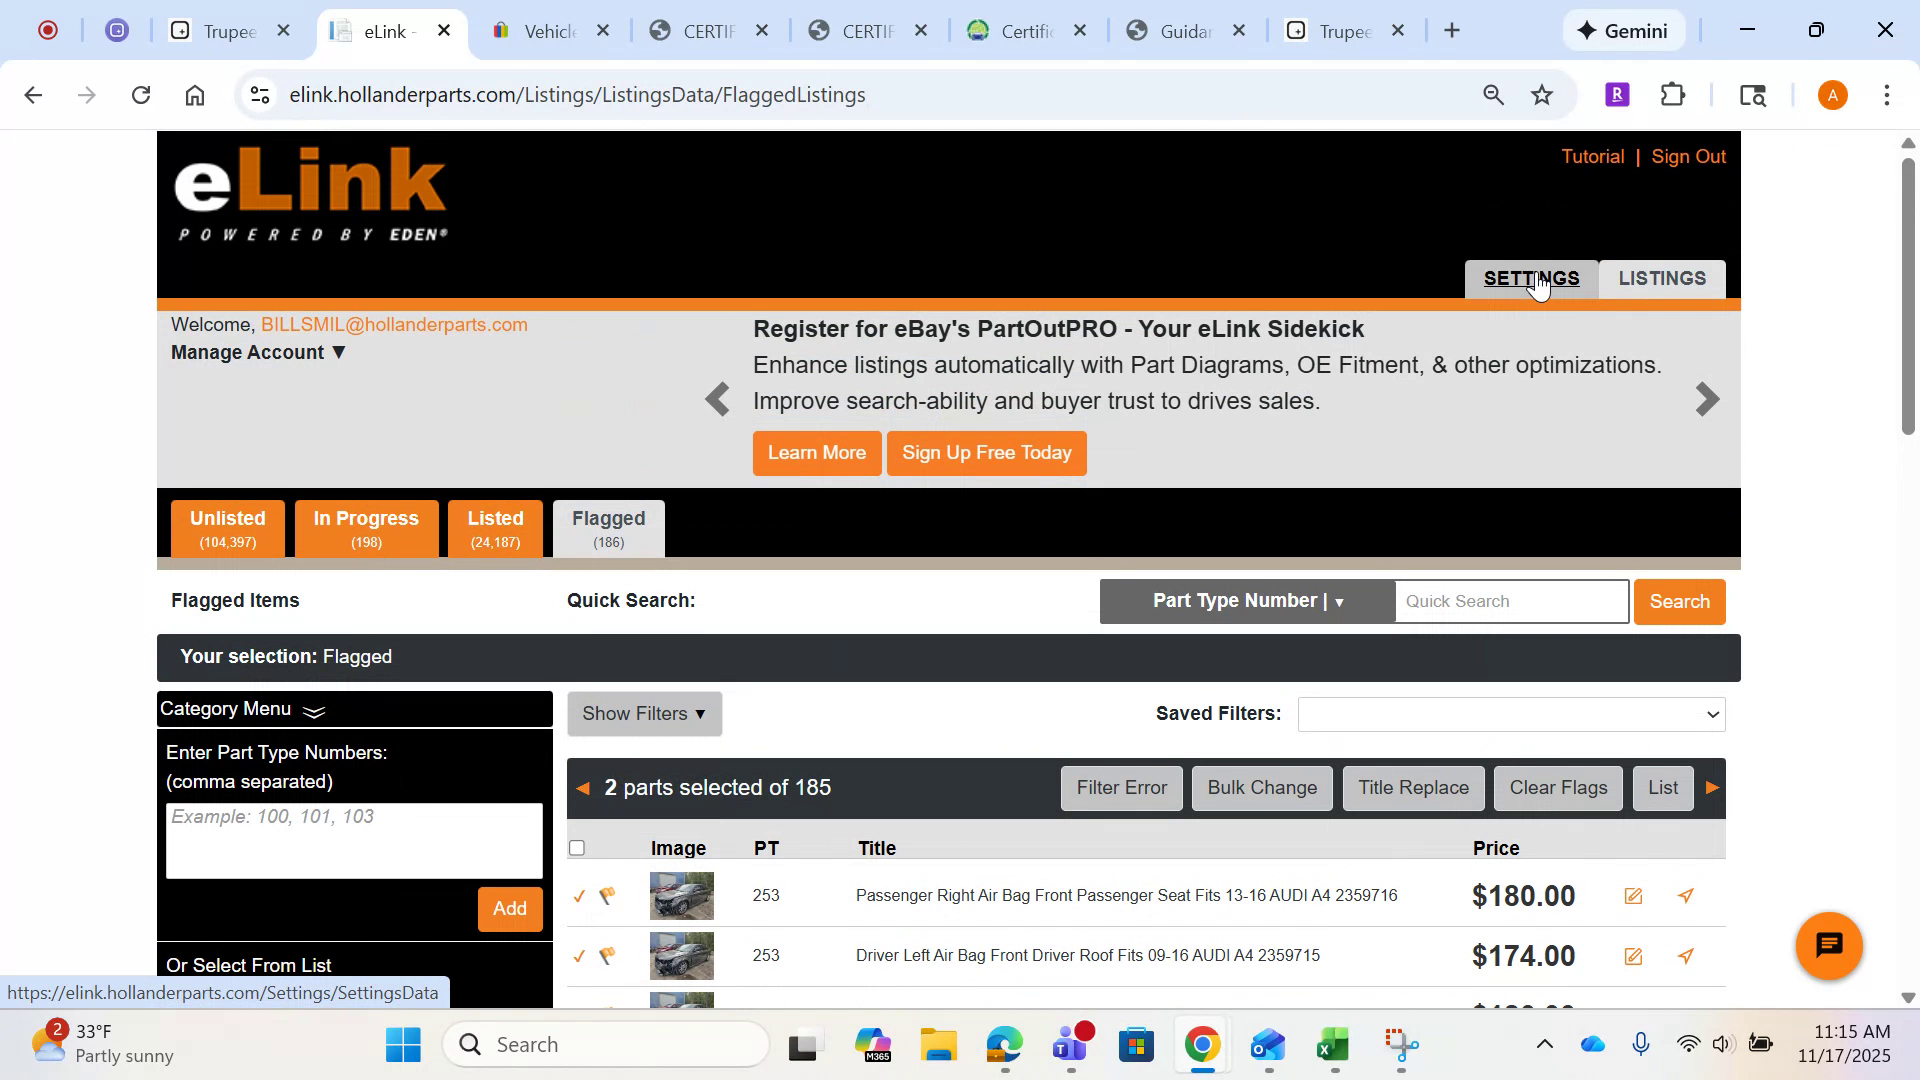Bookmark the page with the star icon
This screenshot has height=1080, width=1920.
pos(1542,94)
